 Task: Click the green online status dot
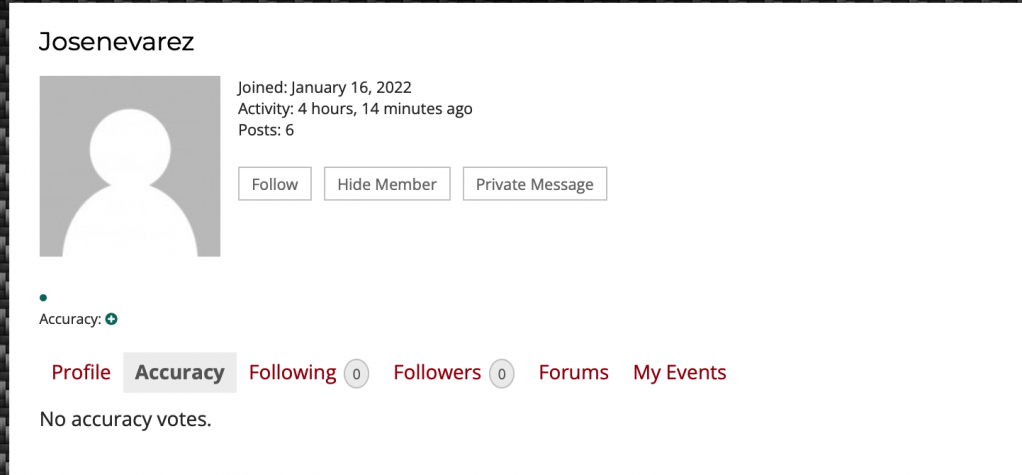click(x=43, y=298)
